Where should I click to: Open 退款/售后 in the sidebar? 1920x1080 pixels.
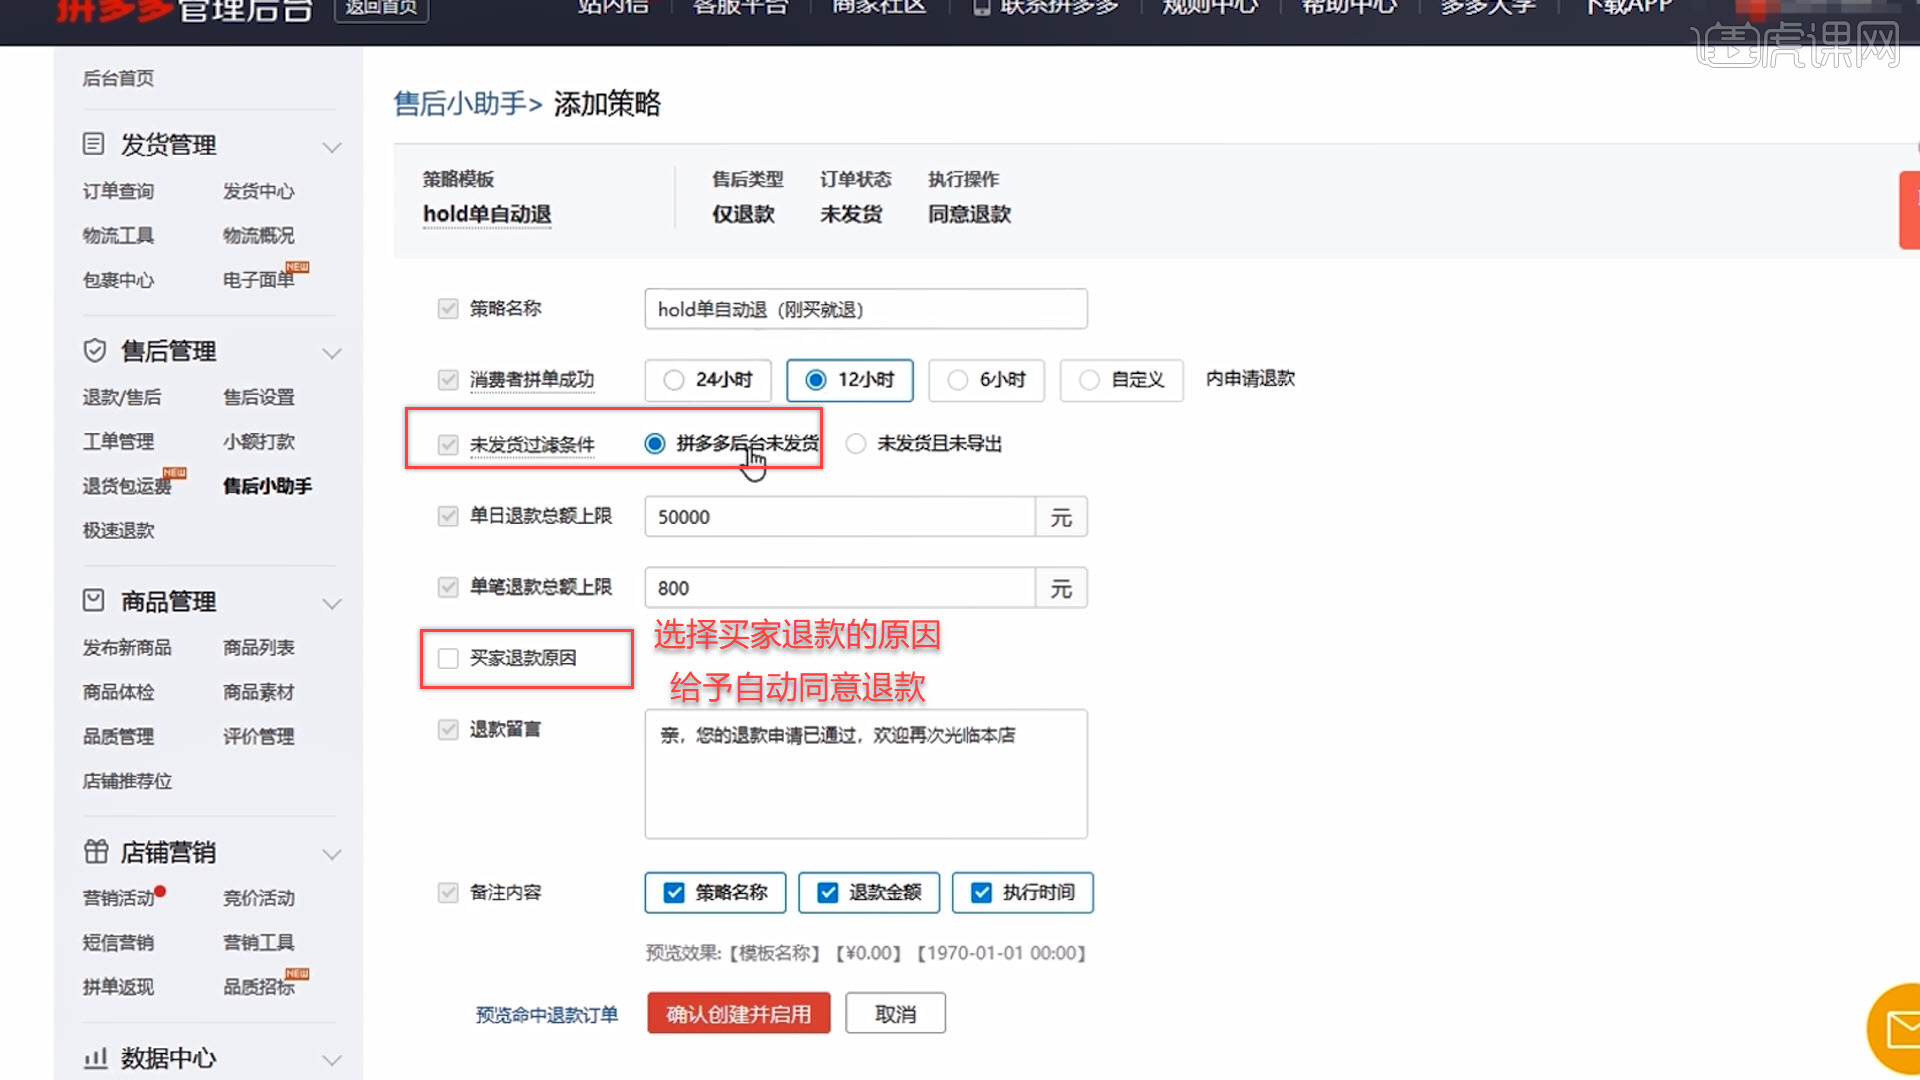click(x=121, y=397)
